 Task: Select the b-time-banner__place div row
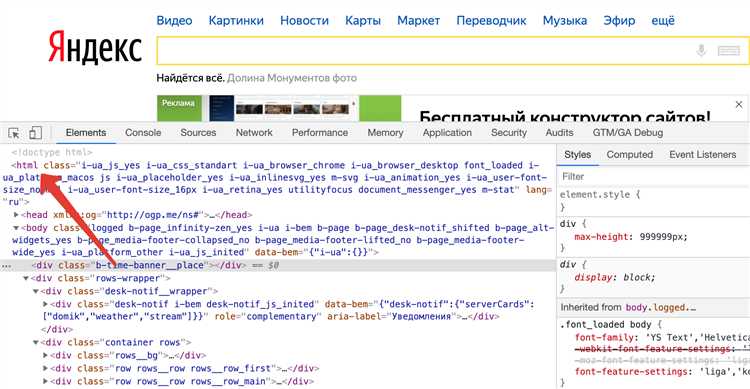coord(277,265)
